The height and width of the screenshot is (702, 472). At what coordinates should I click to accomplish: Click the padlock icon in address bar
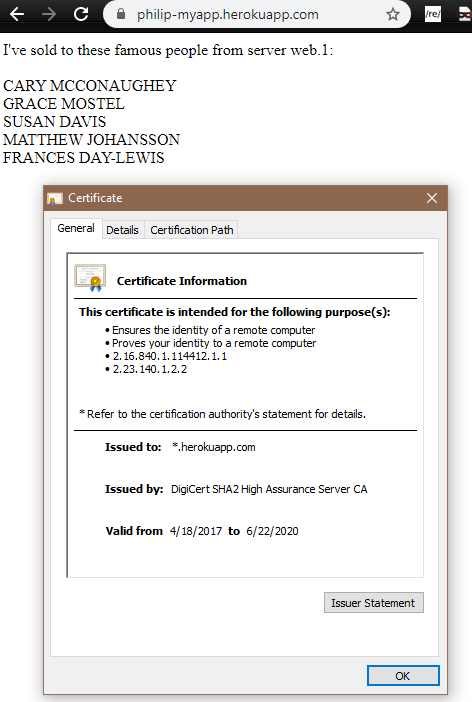(x=121, y=14)
